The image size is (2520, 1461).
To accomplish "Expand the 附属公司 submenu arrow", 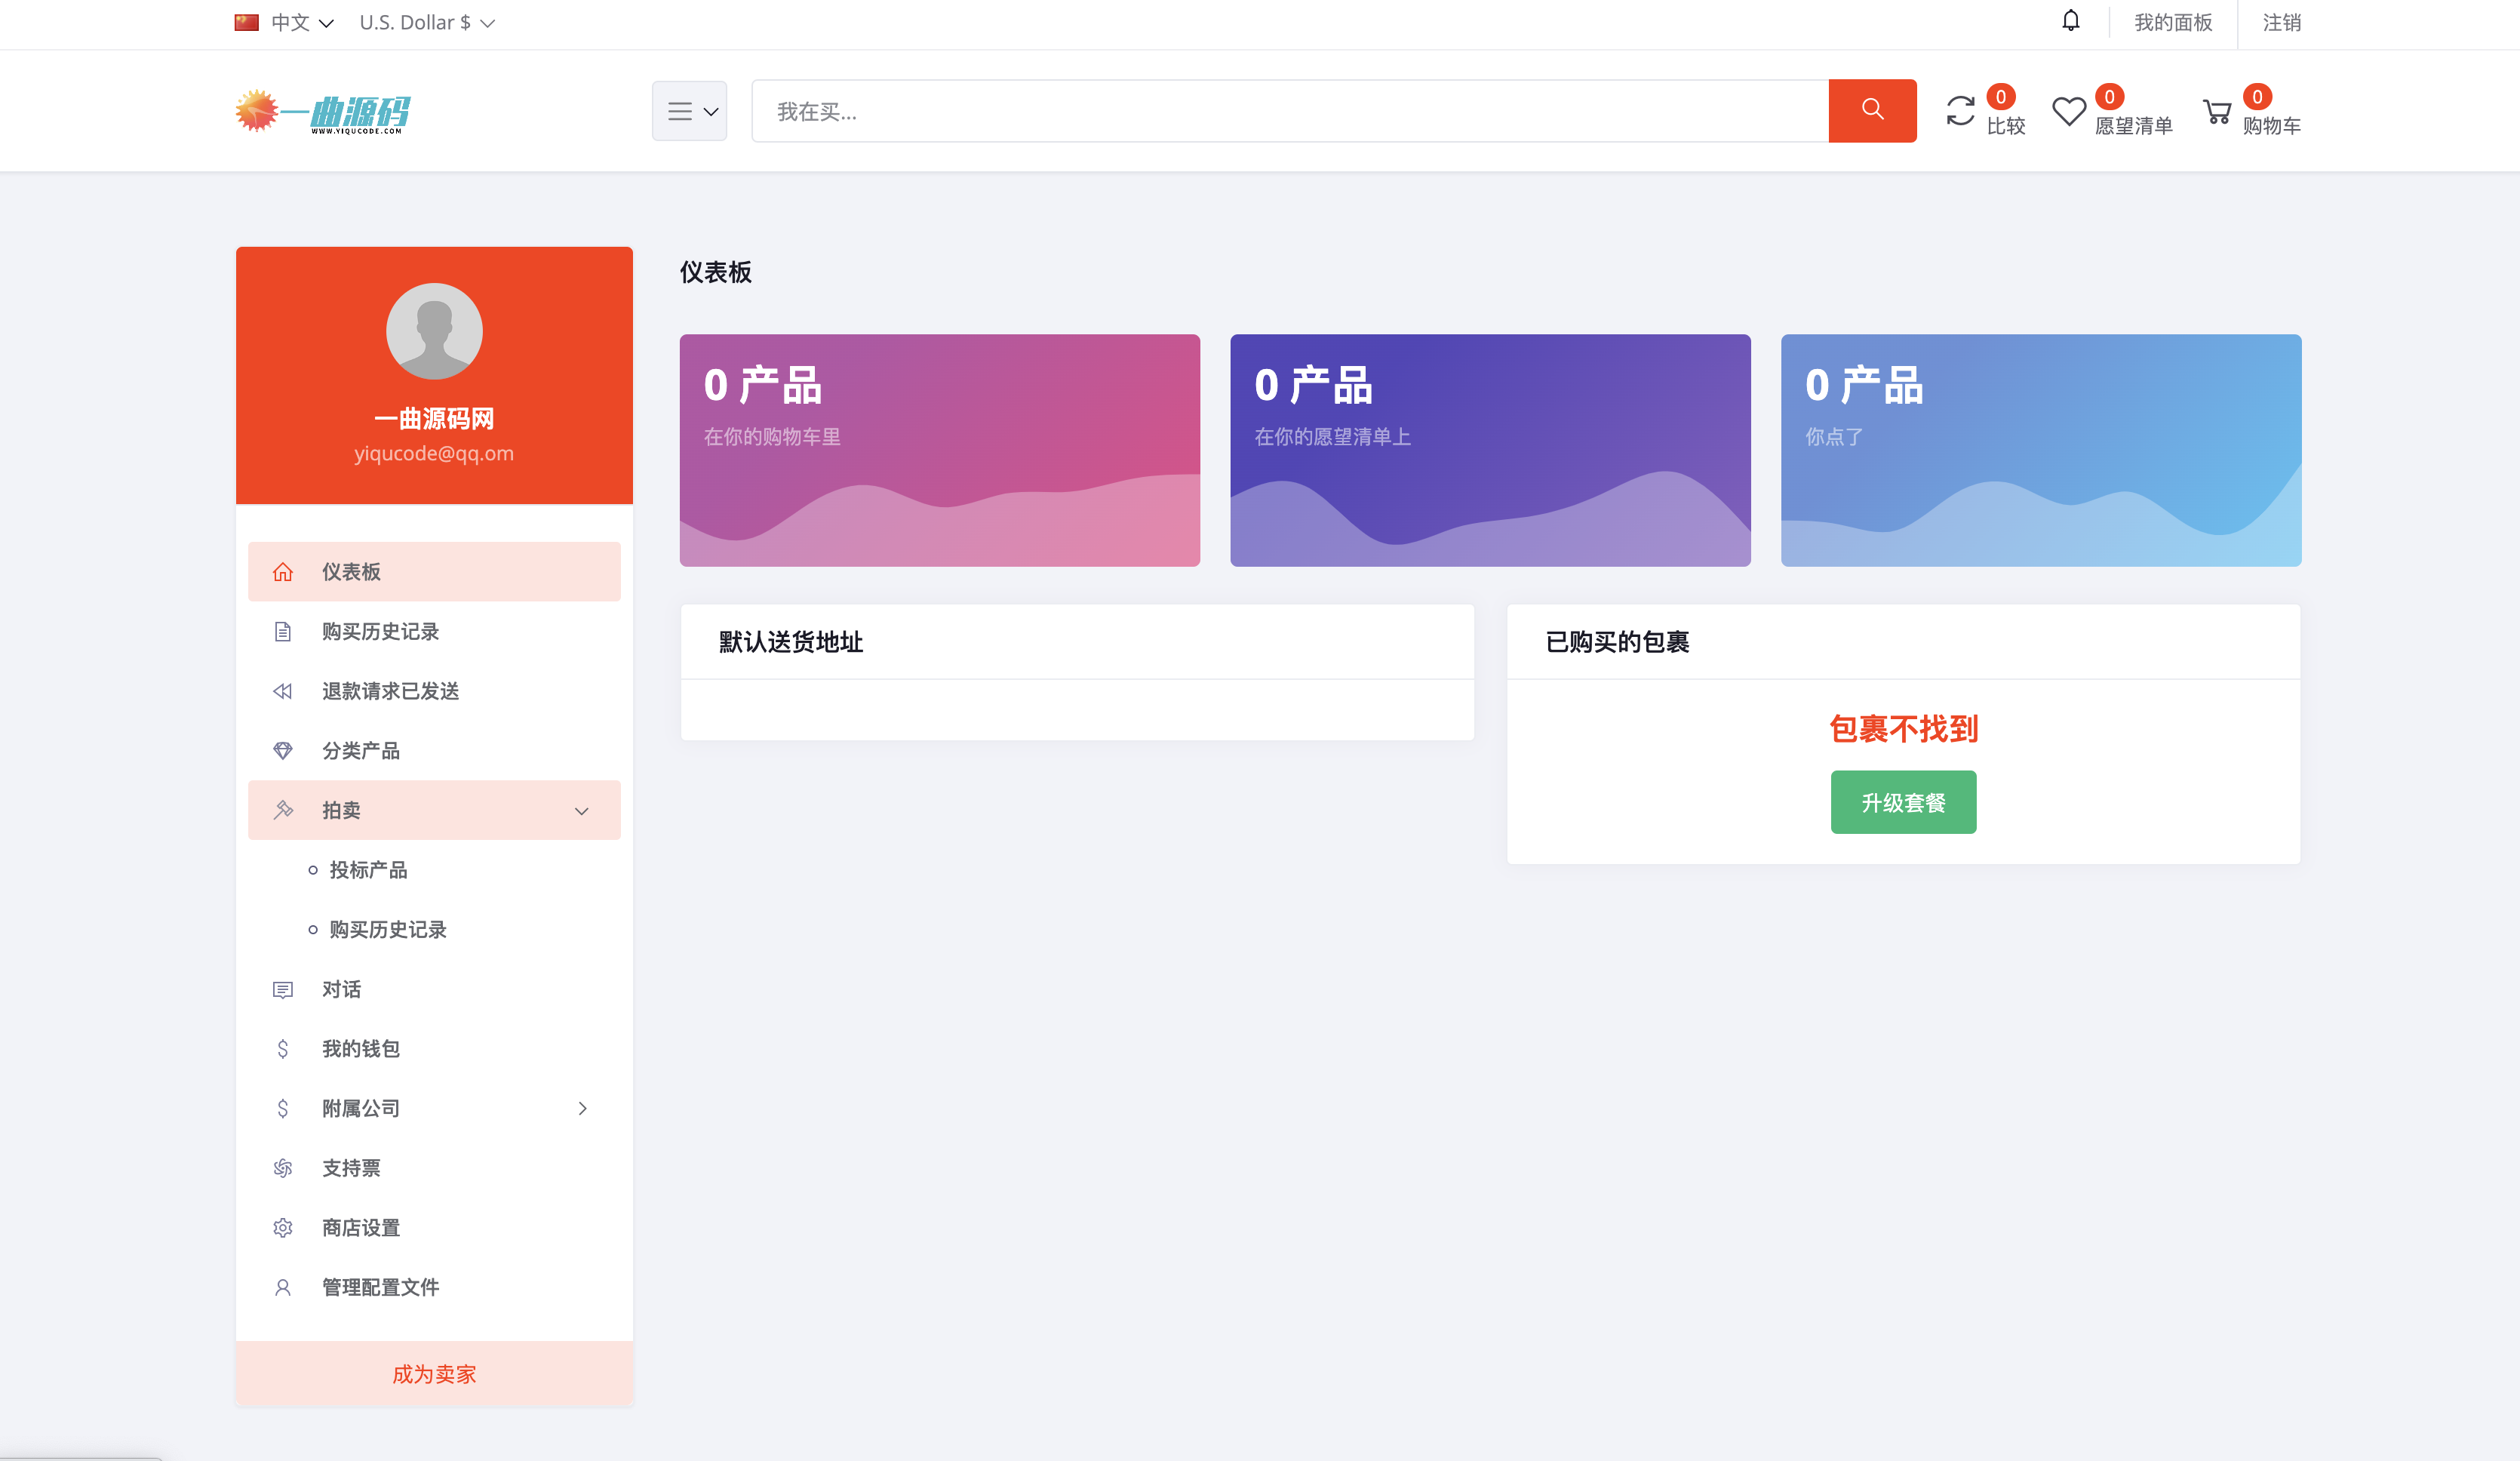I will 582,1109.
